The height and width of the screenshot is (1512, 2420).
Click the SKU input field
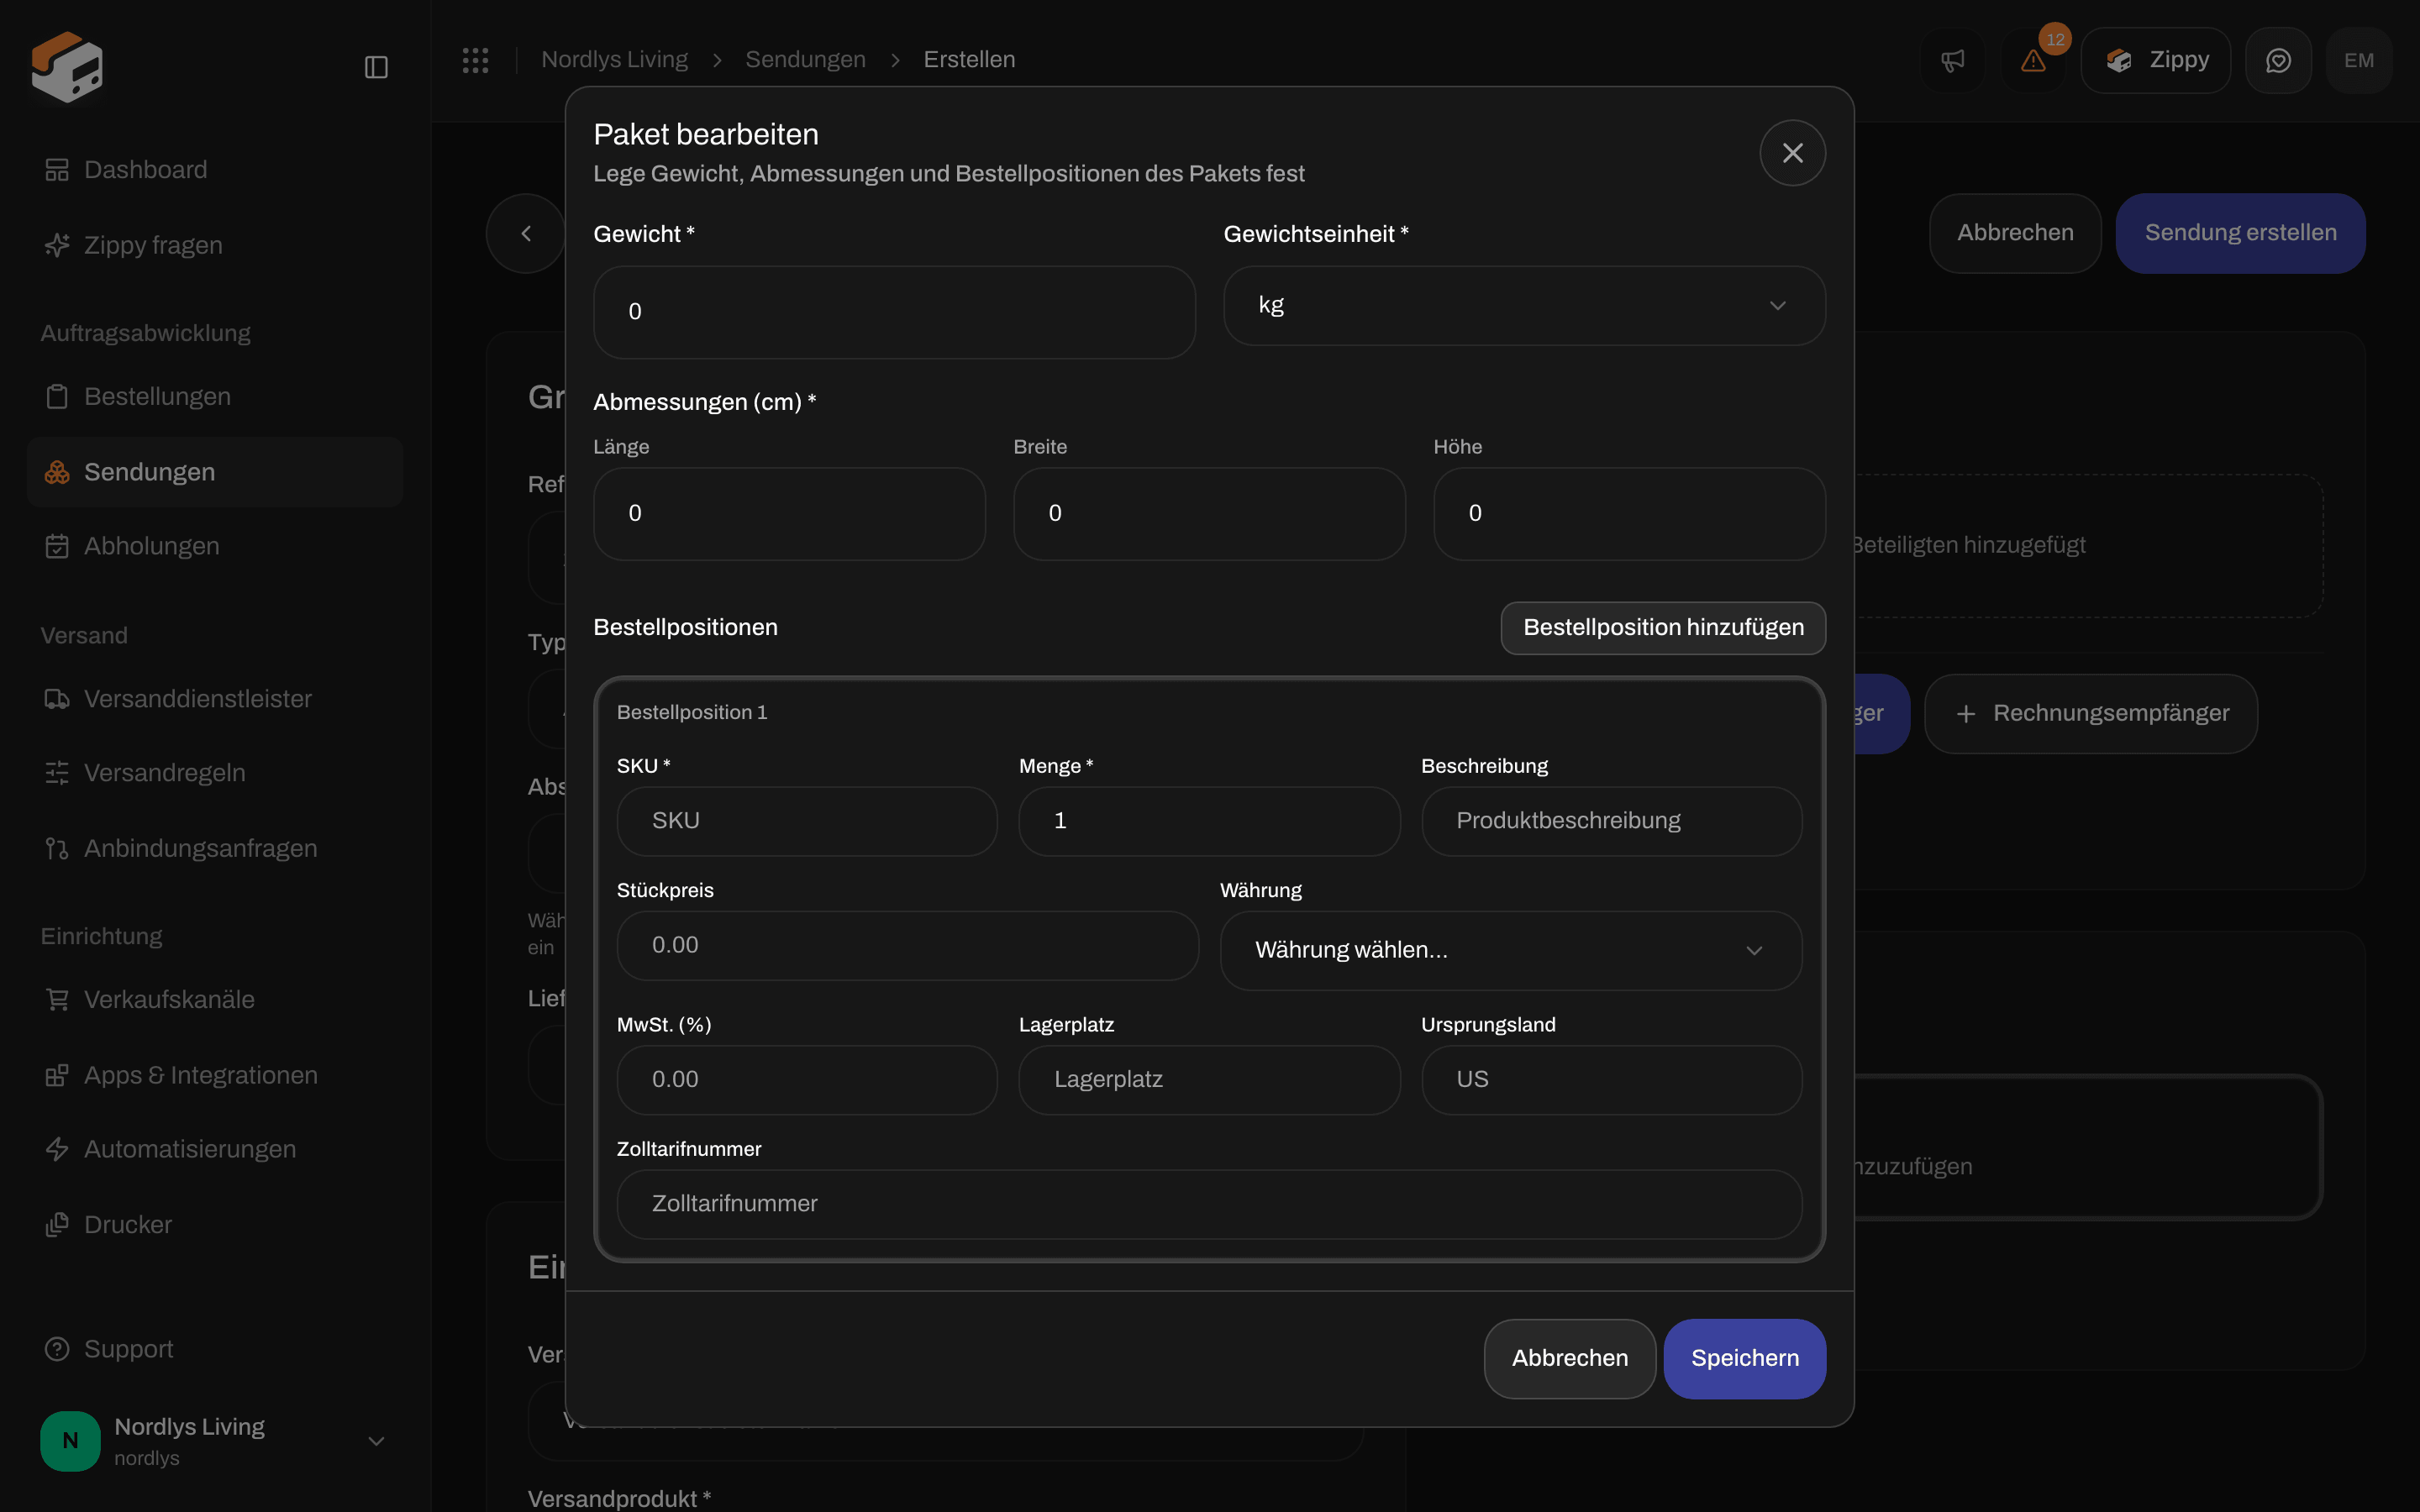(807, 821)
